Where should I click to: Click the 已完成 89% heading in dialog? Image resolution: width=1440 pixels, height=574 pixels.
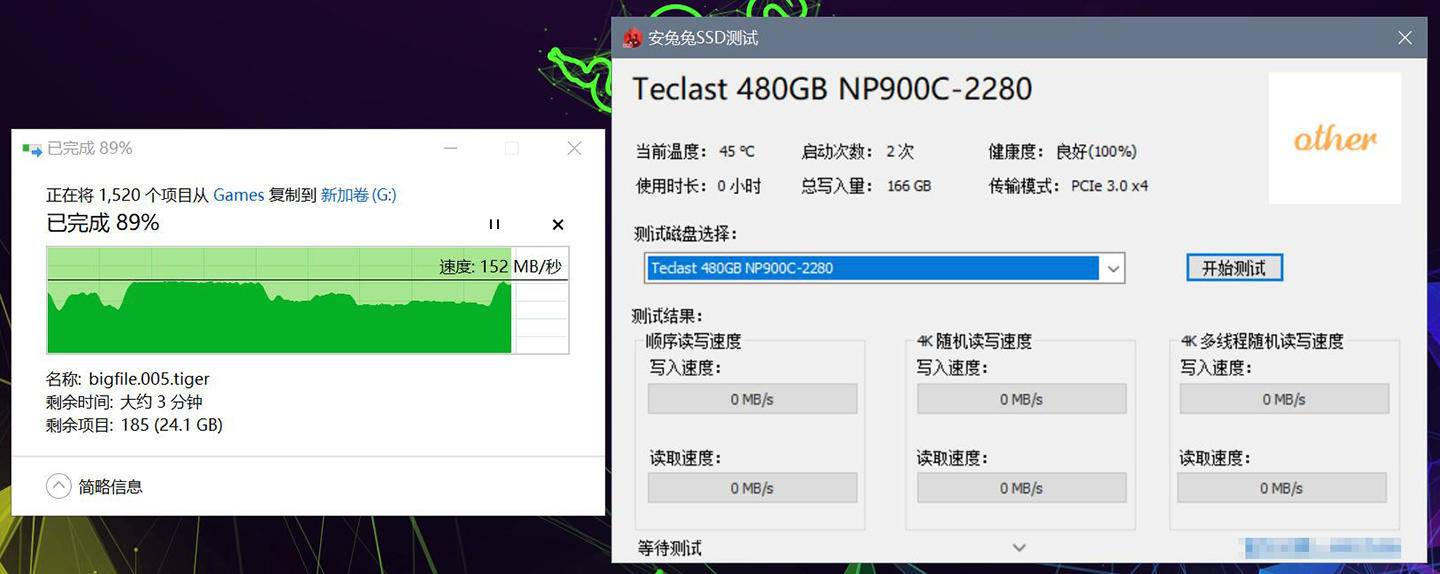[103, 223]
